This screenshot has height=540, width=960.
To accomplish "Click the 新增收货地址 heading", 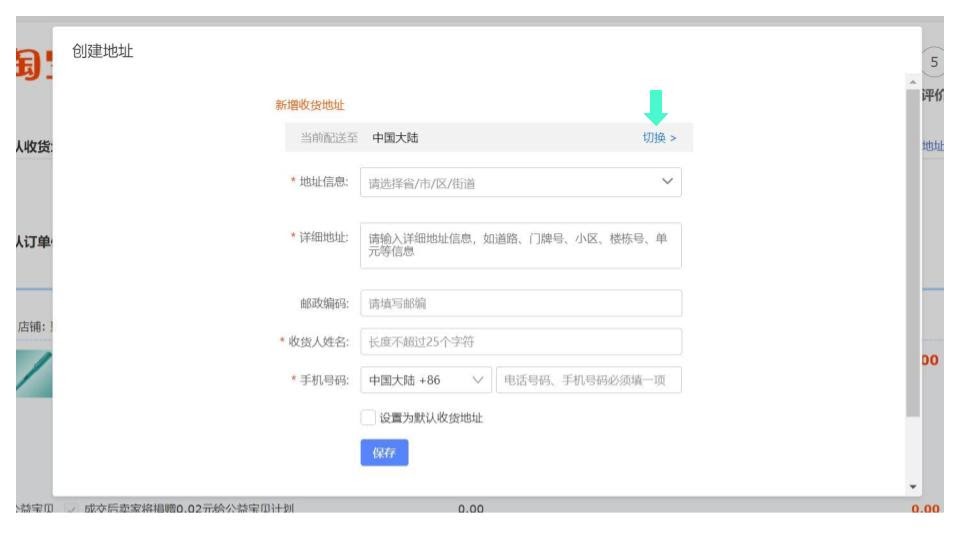I will click(x=310, y=105).
